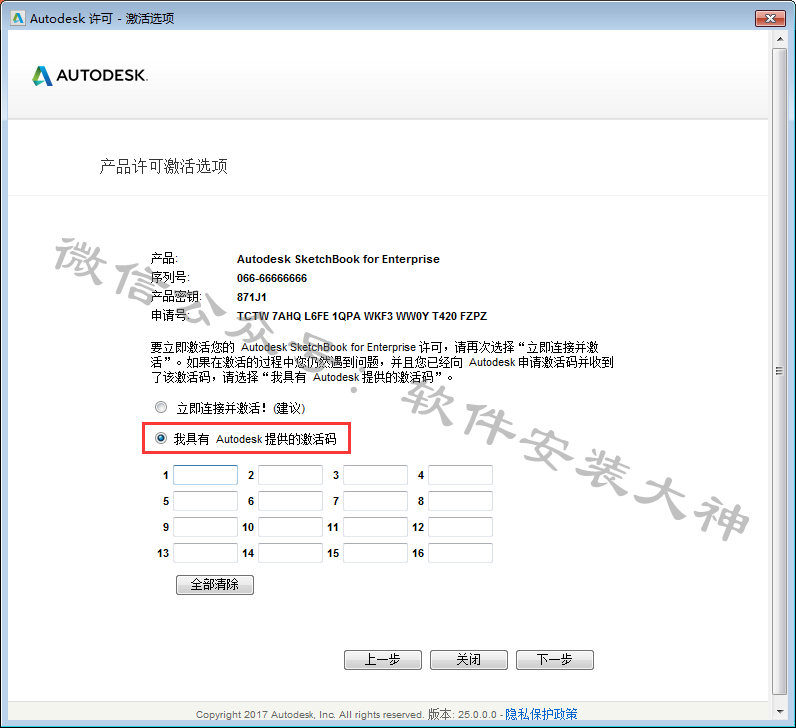Image resolution: width=796 pixels, height=728 pixels.
Task: Click the scrollbar up arrow
Action: tap(780, 39)
